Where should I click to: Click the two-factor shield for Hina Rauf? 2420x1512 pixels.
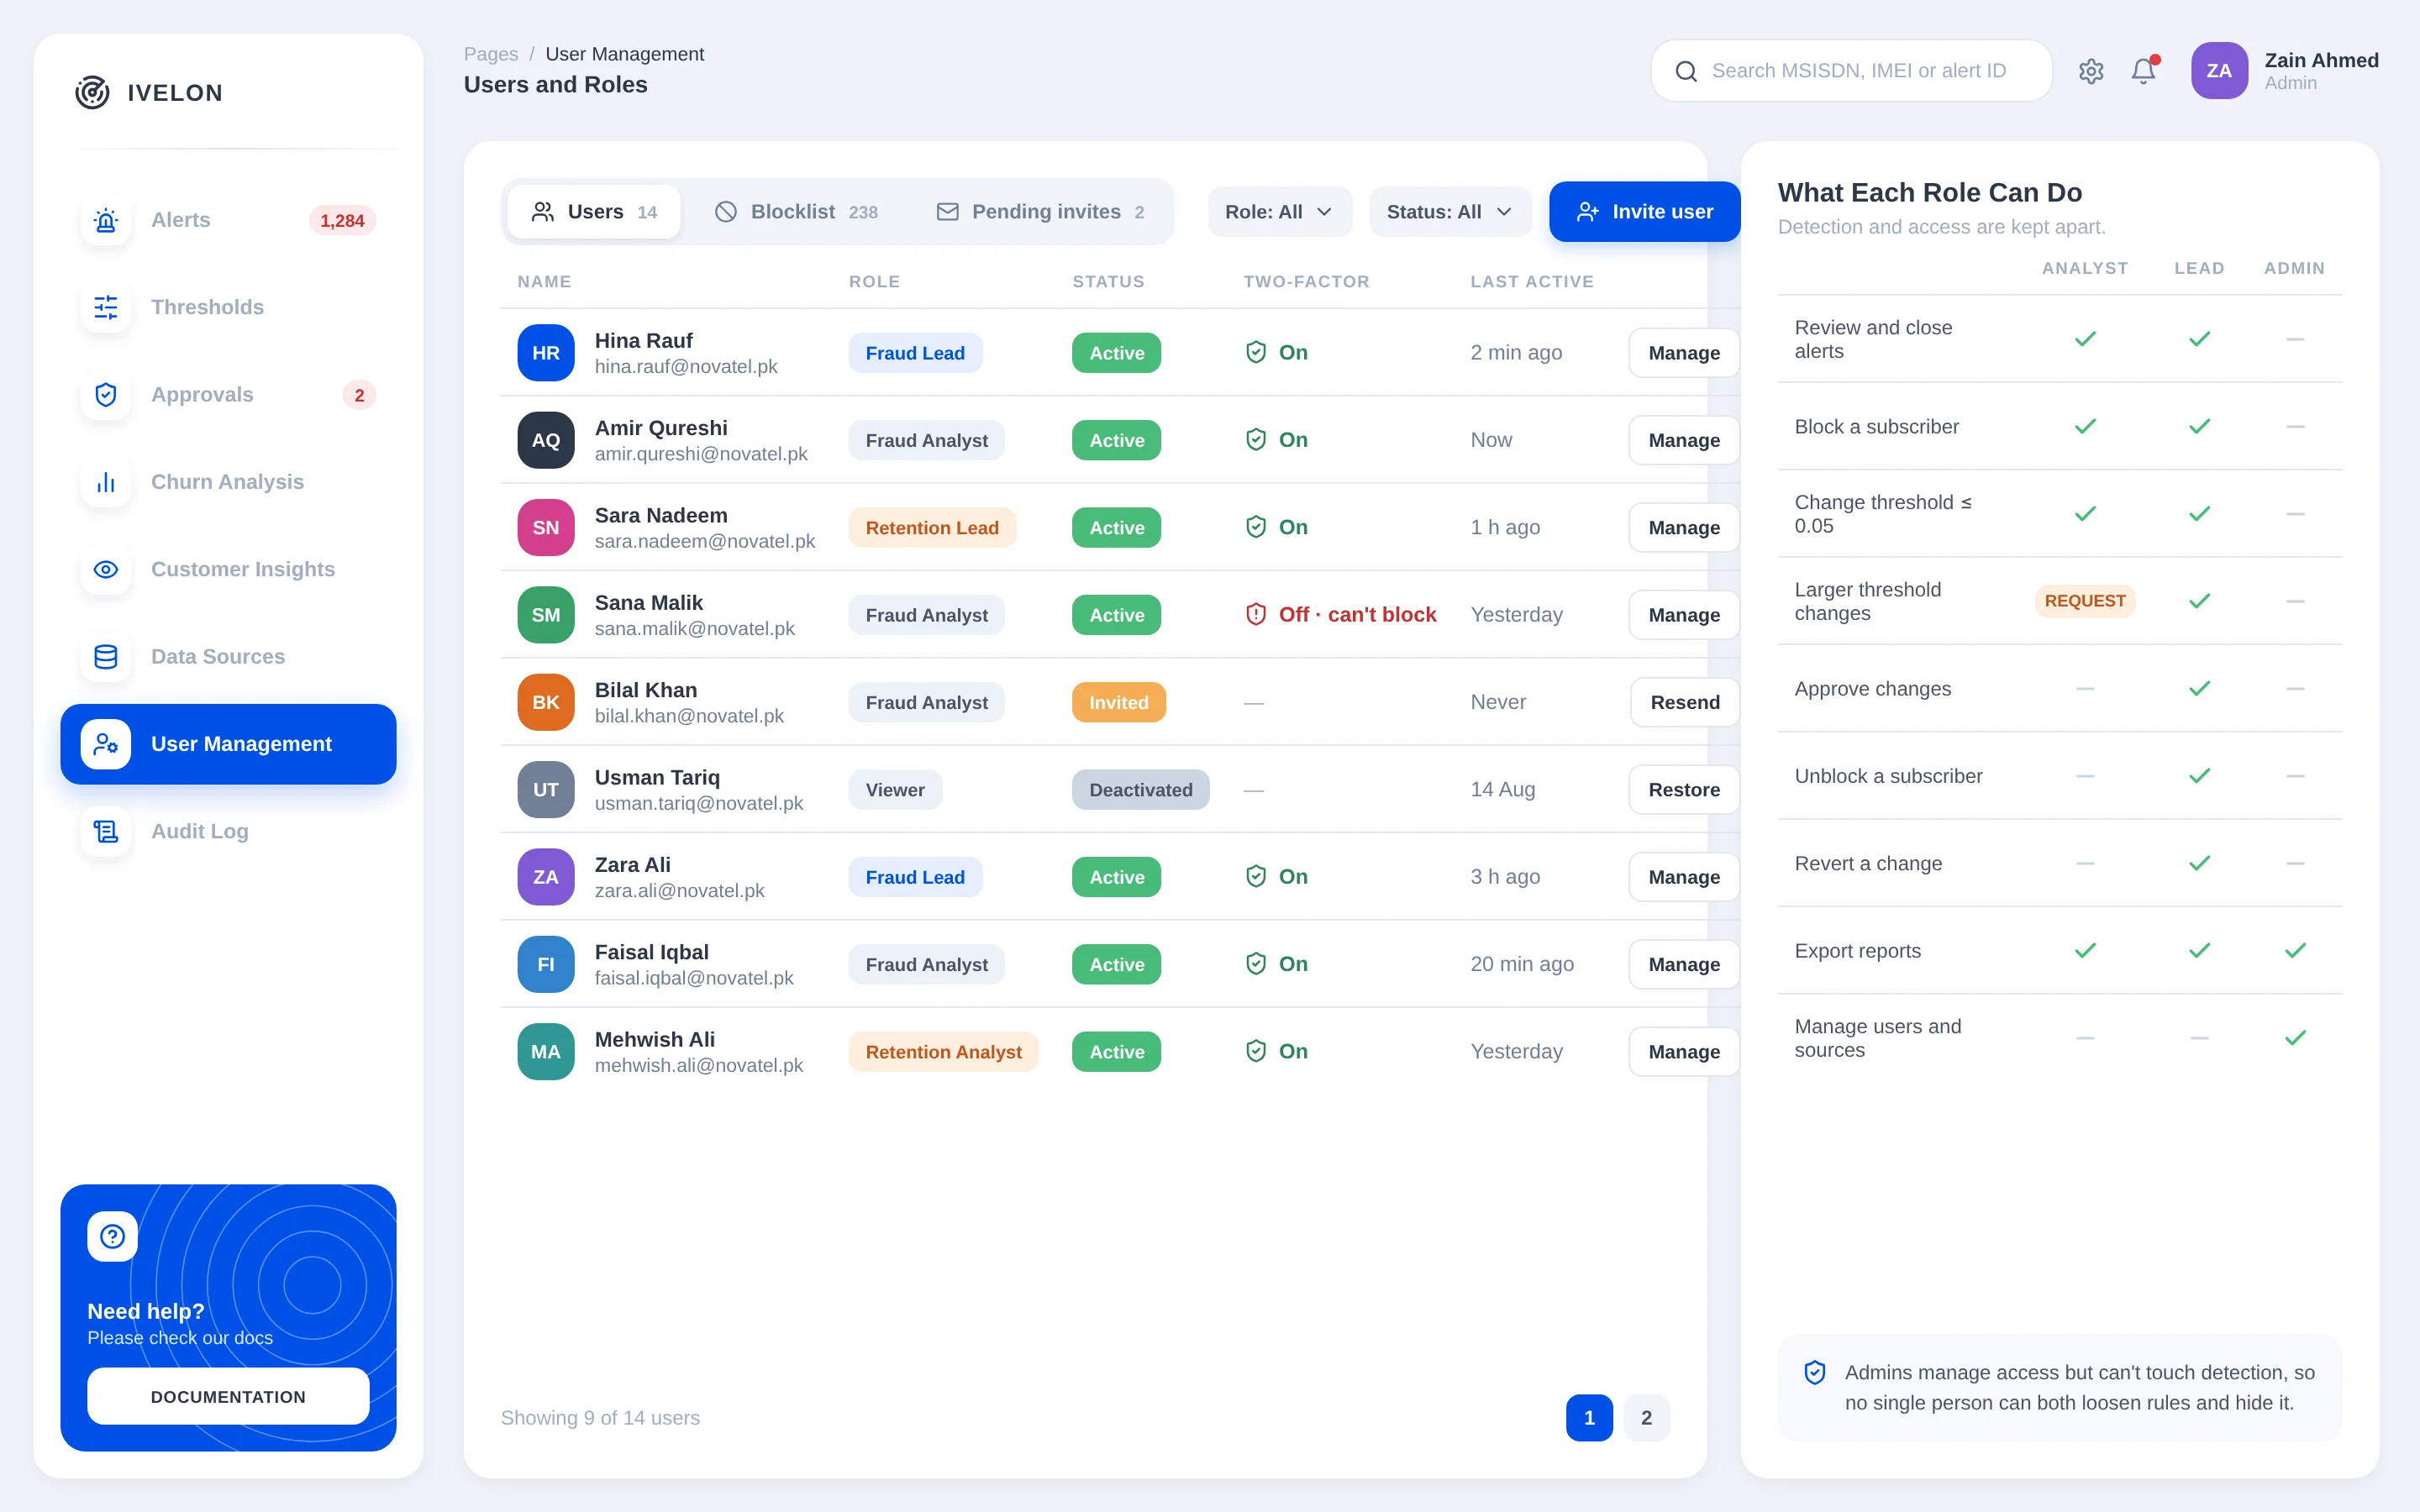(x=1256, y=352)
